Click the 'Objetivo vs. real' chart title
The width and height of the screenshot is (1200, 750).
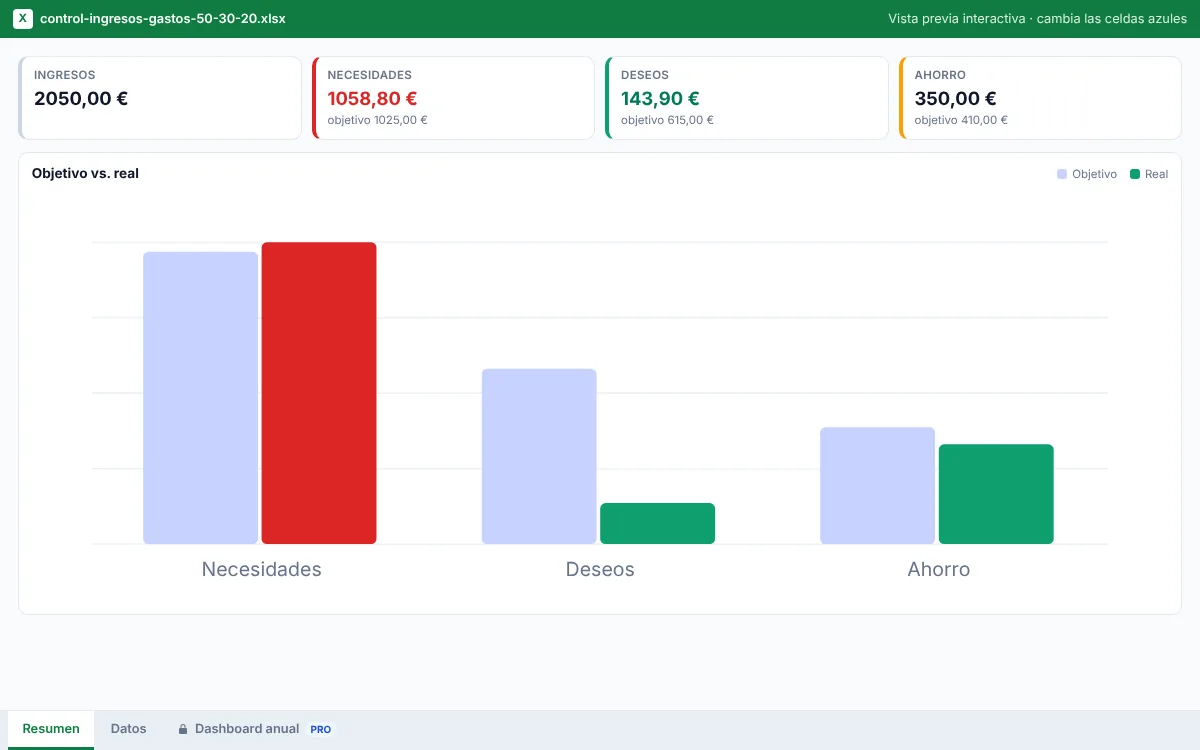pyautogui.click(x=85, y=174)
